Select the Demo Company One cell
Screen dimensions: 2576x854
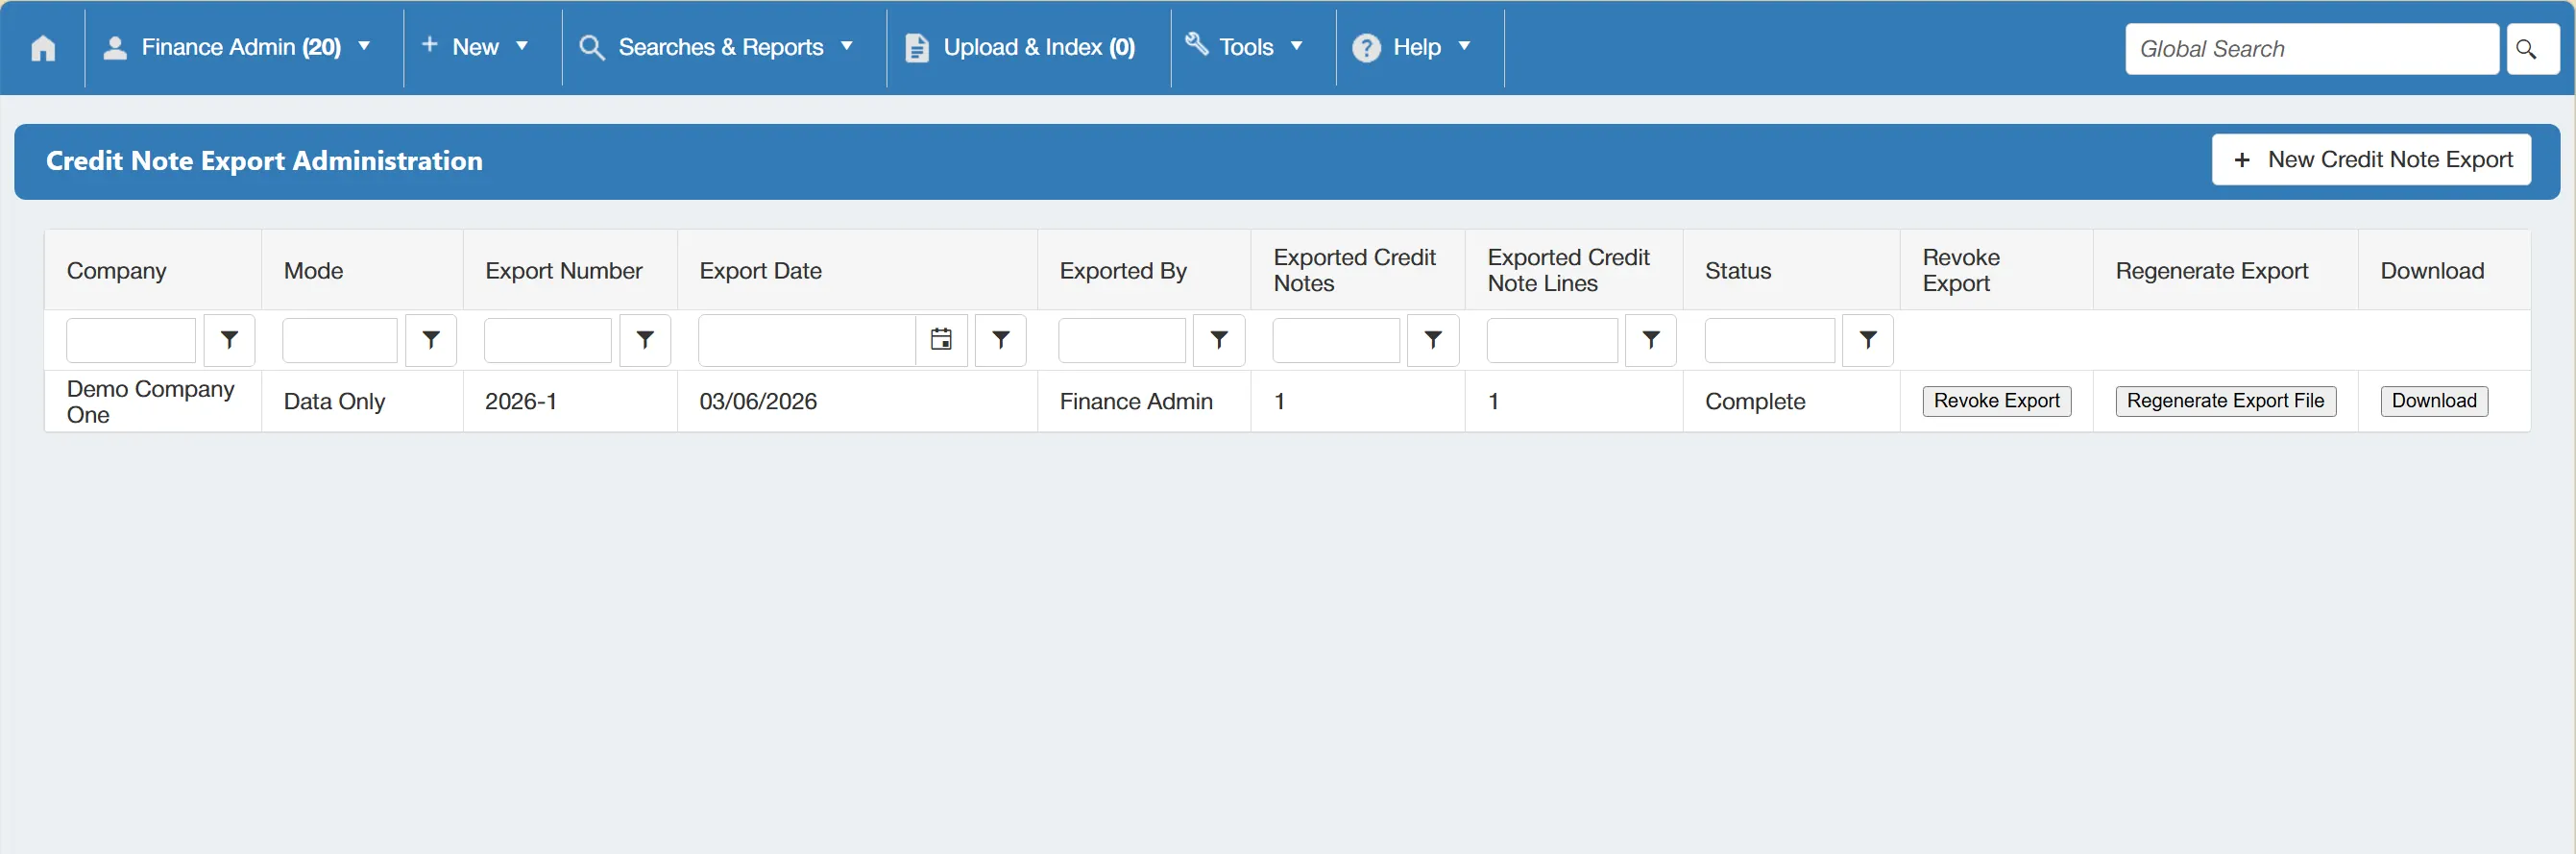(153, 401)
